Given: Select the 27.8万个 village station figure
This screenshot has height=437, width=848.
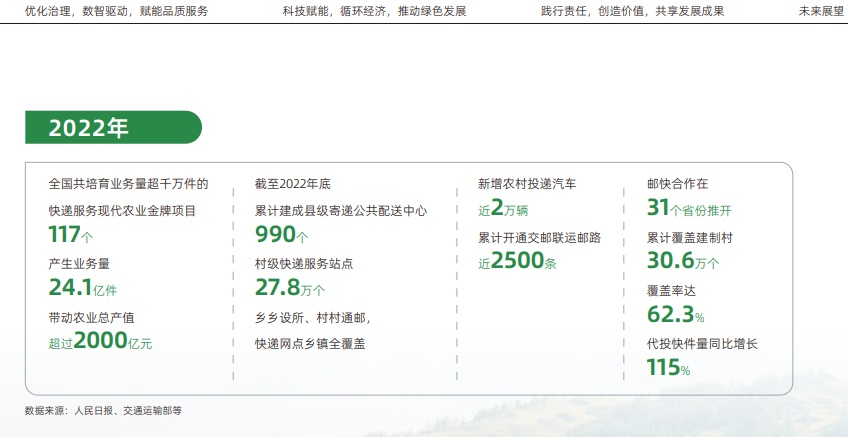Looking at the screenshot, I should 290,289.
